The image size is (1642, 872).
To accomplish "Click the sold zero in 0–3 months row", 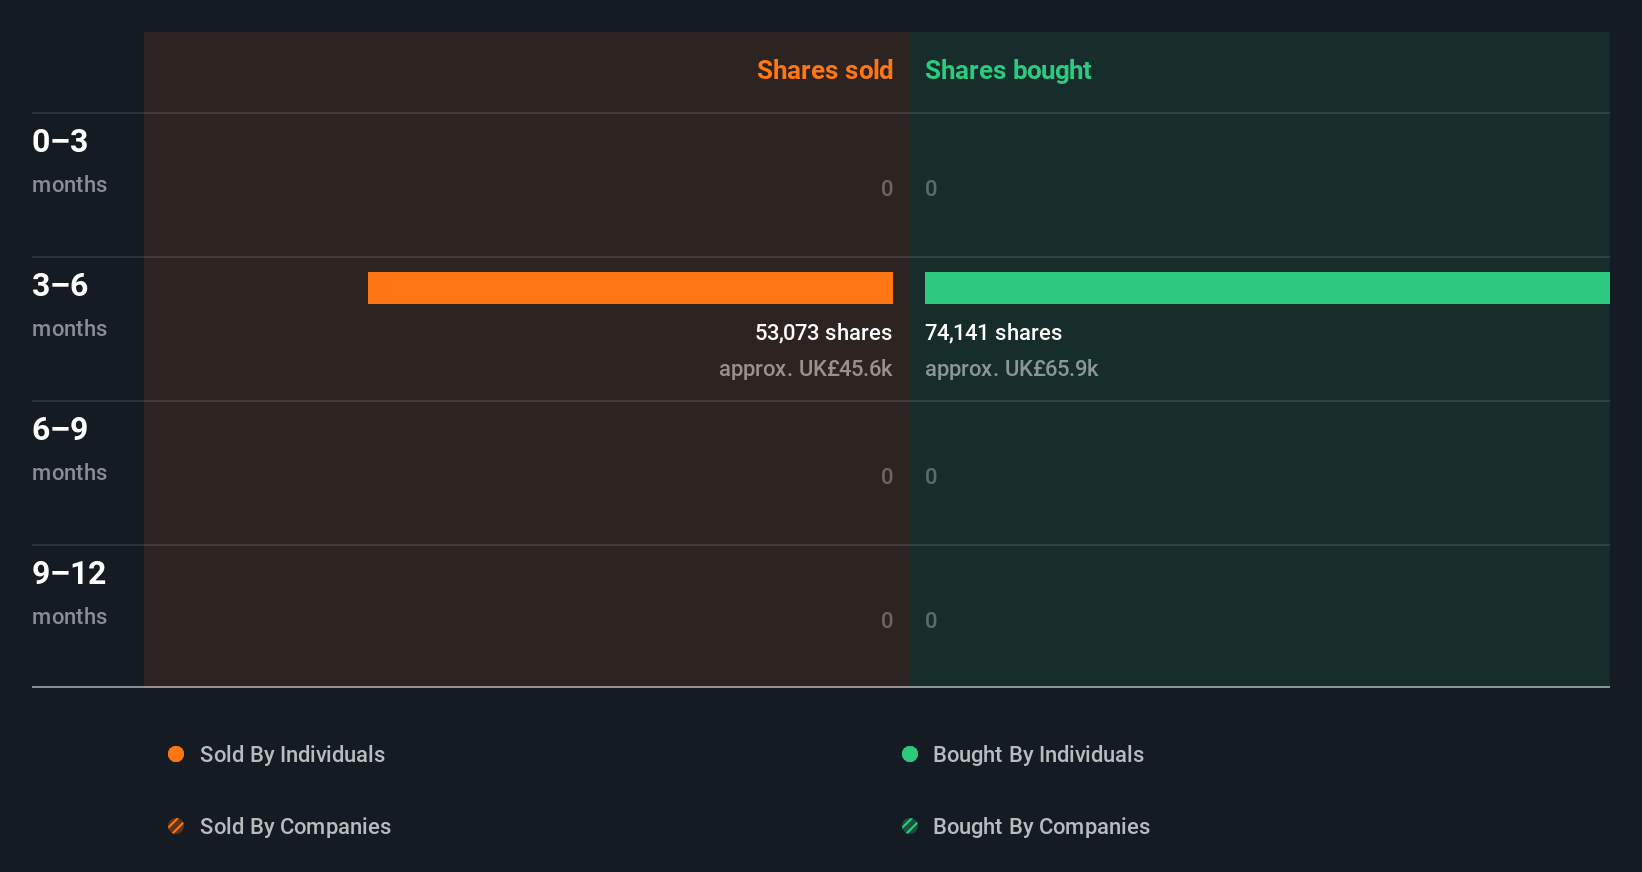I will pos(887,188).
